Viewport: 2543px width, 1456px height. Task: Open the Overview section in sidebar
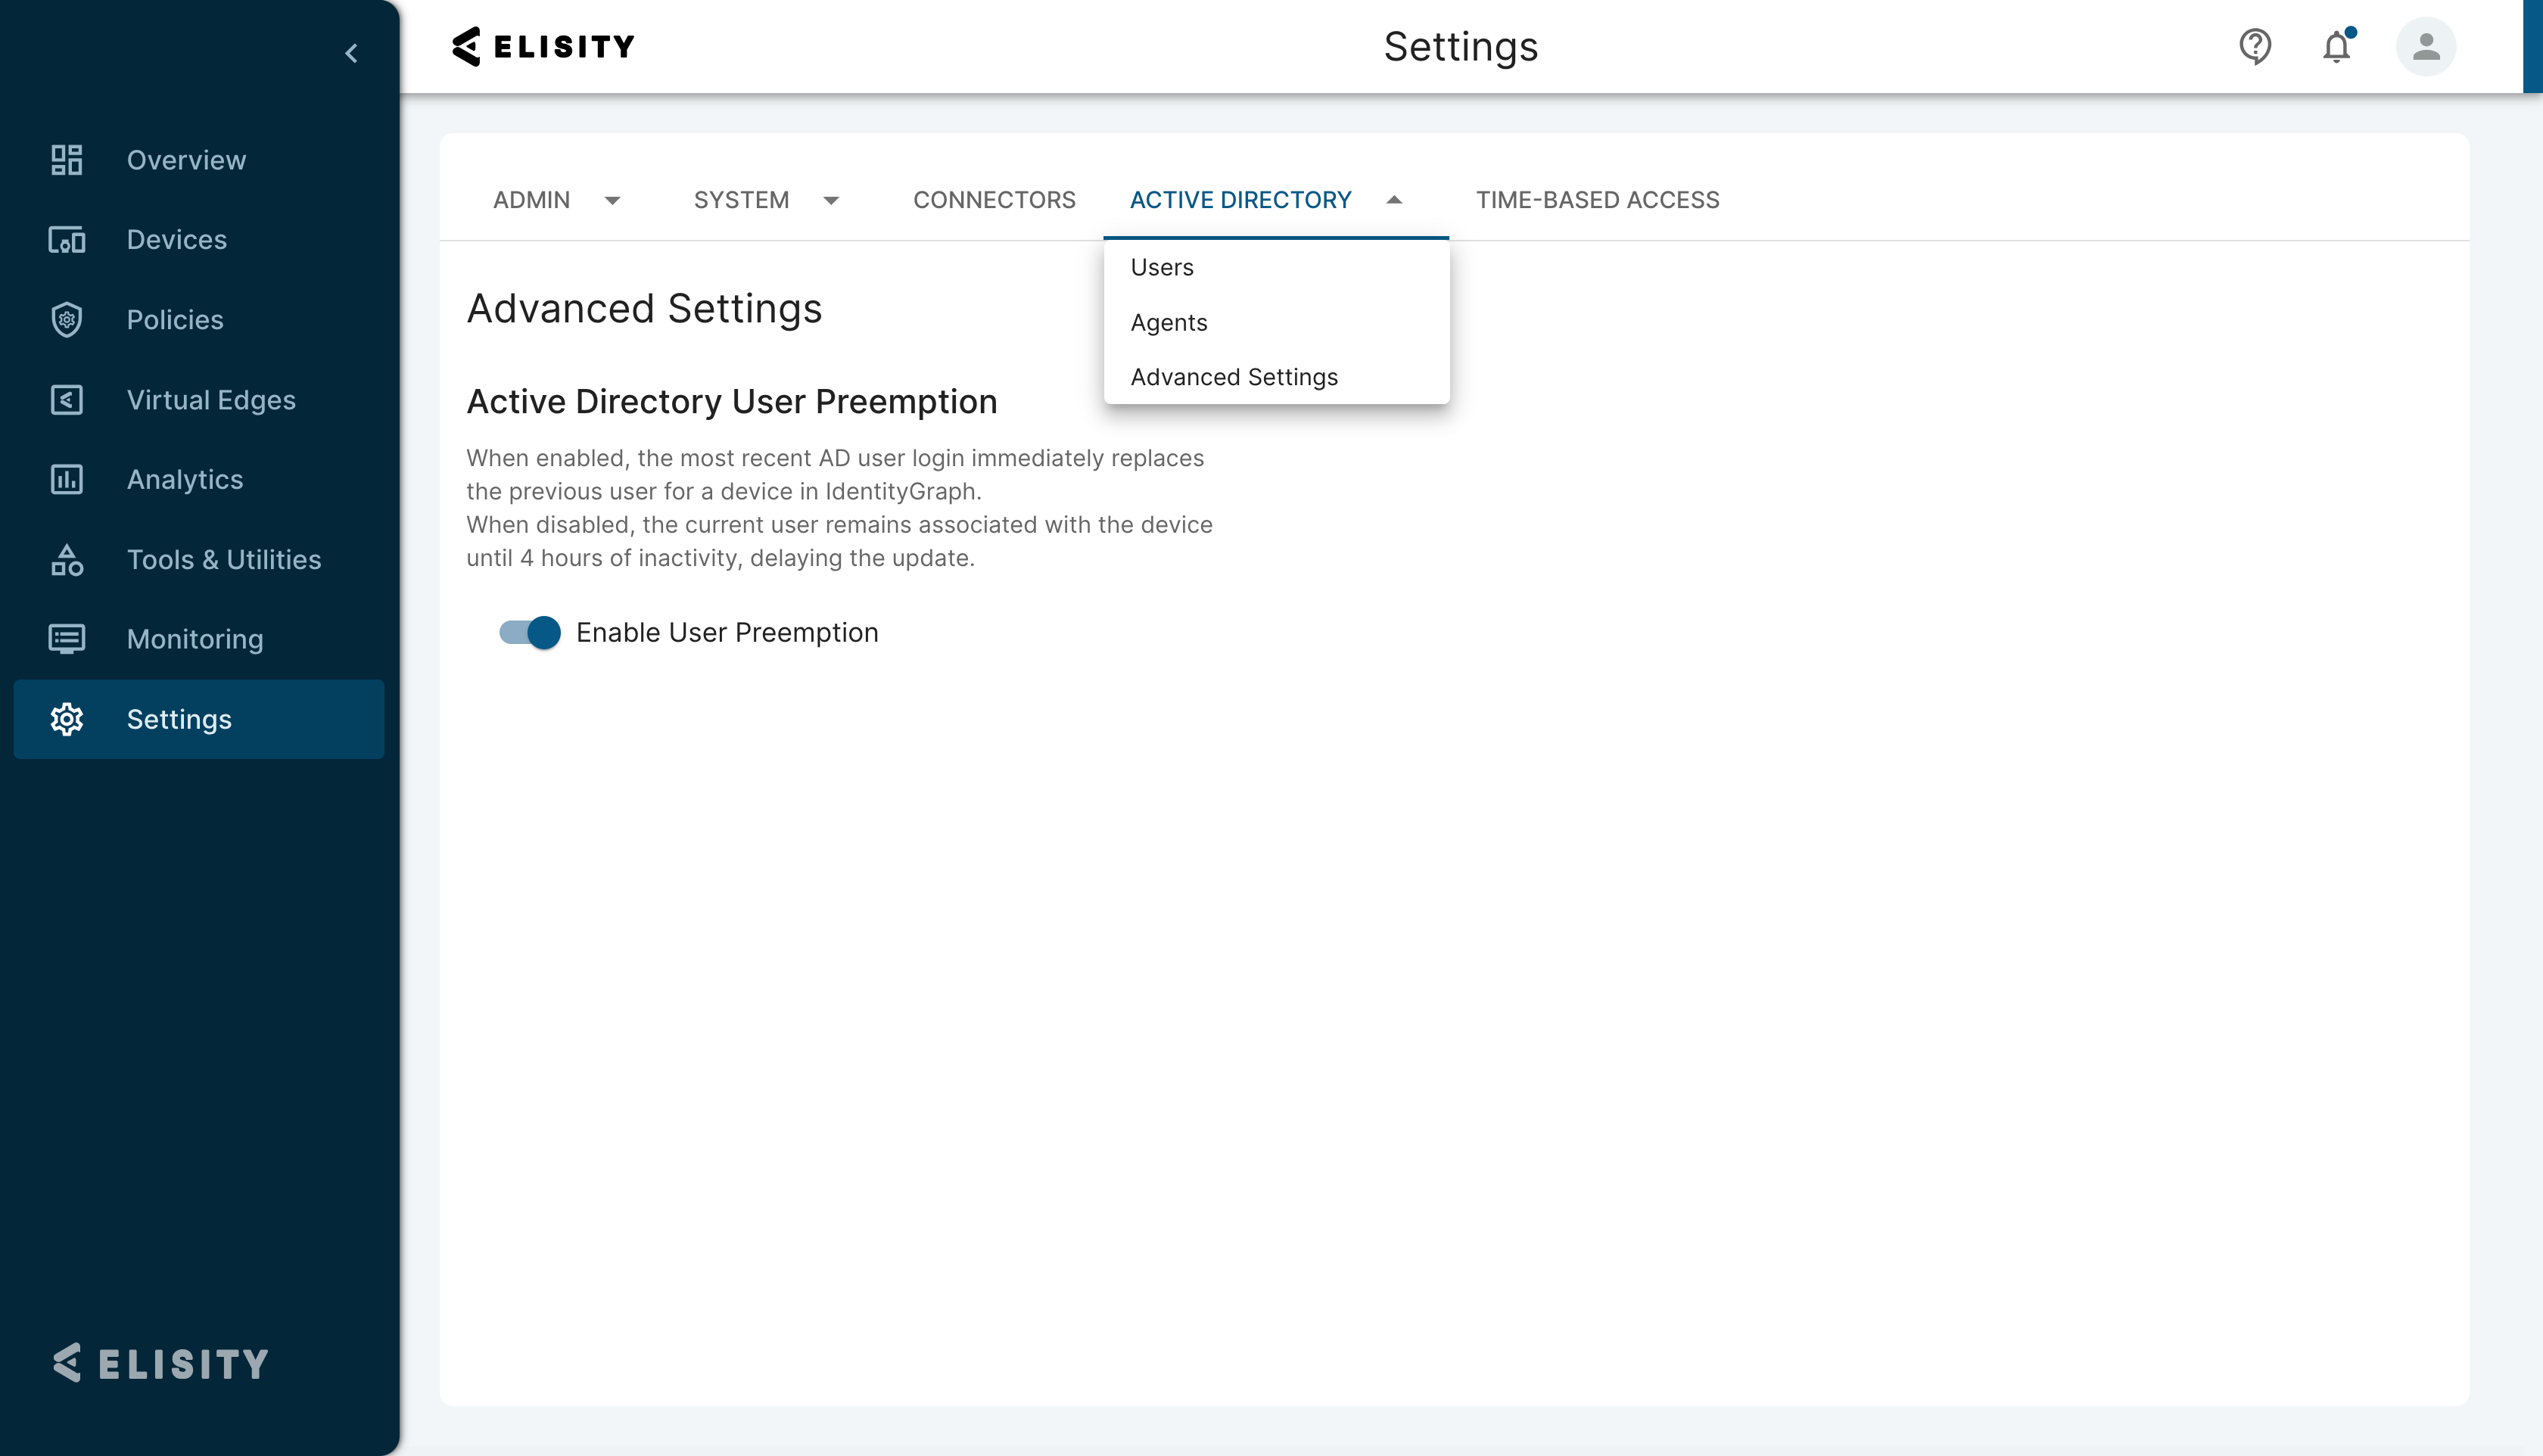point(67,159)
